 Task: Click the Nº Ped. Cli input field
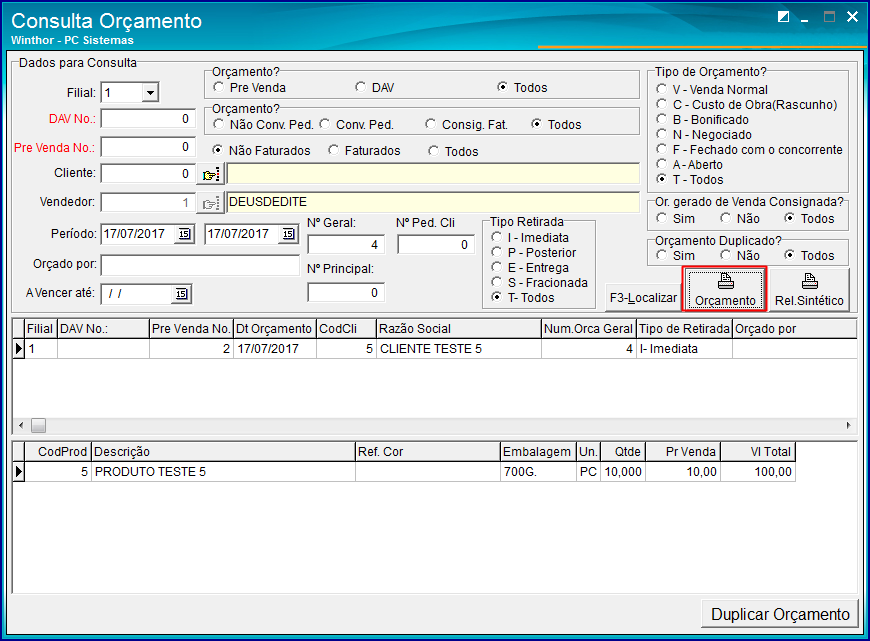436,245
